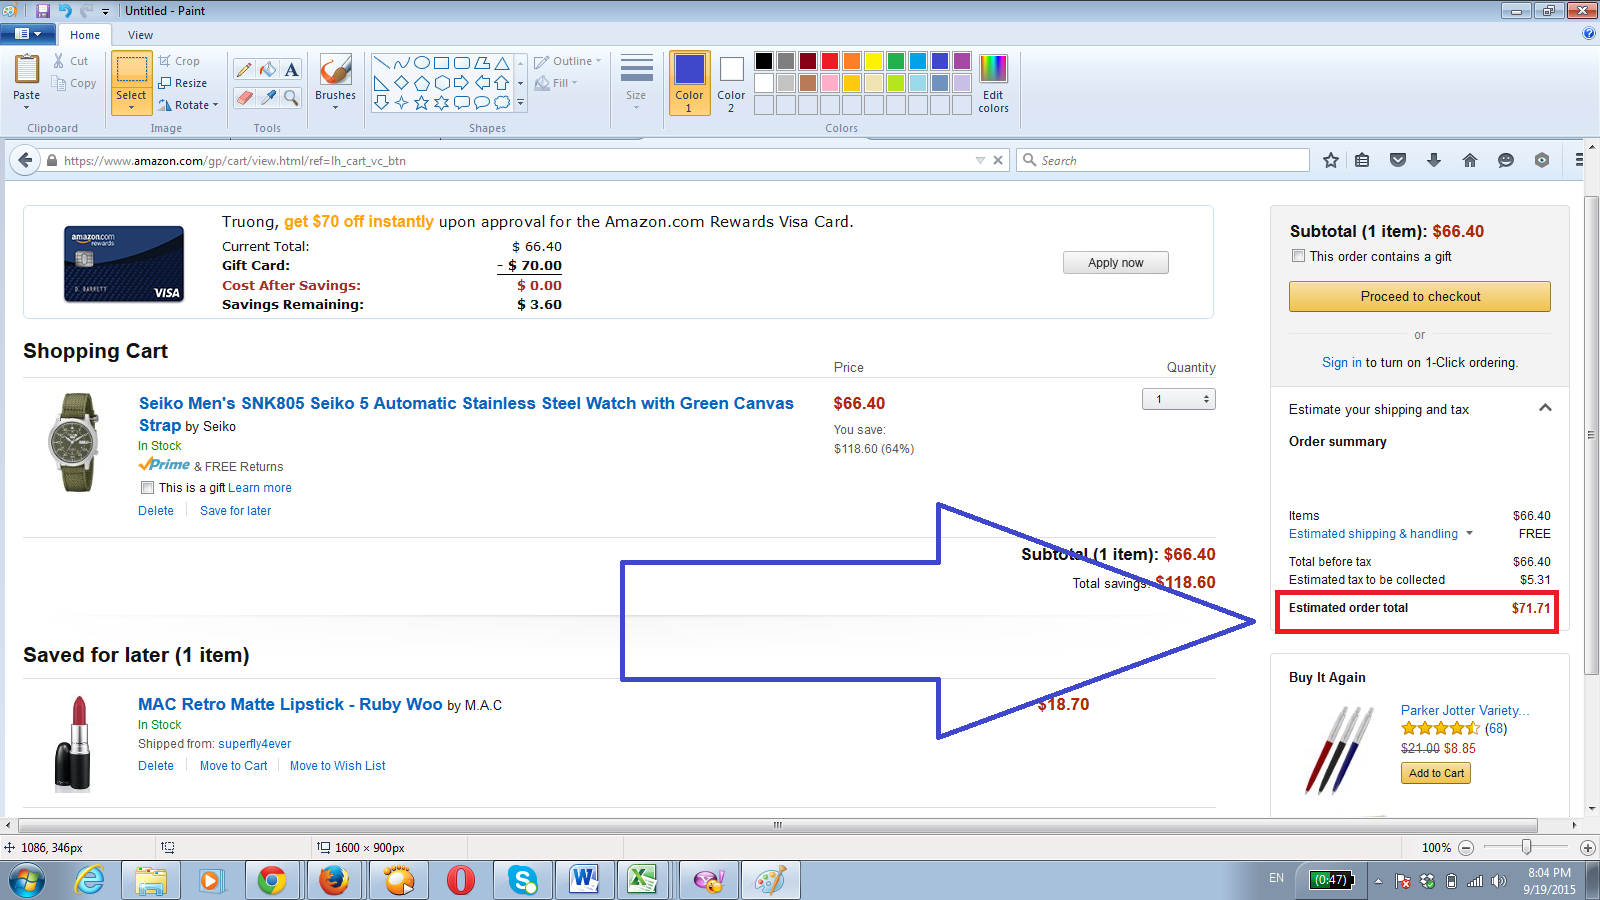Expand Estimated shipping & handling options
The height and width of the screenshot is (900, 1600).
click(x=1469, y=534)
